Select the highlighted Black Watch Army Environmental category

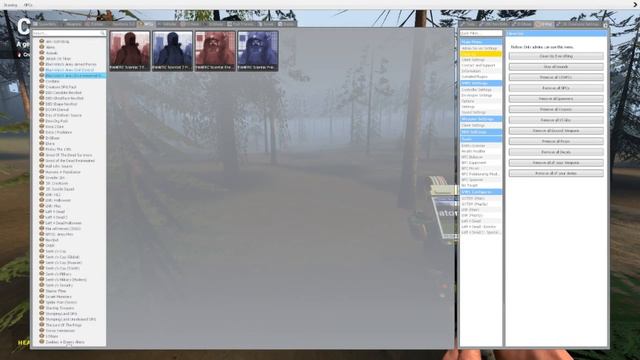(x=75, y=76)
